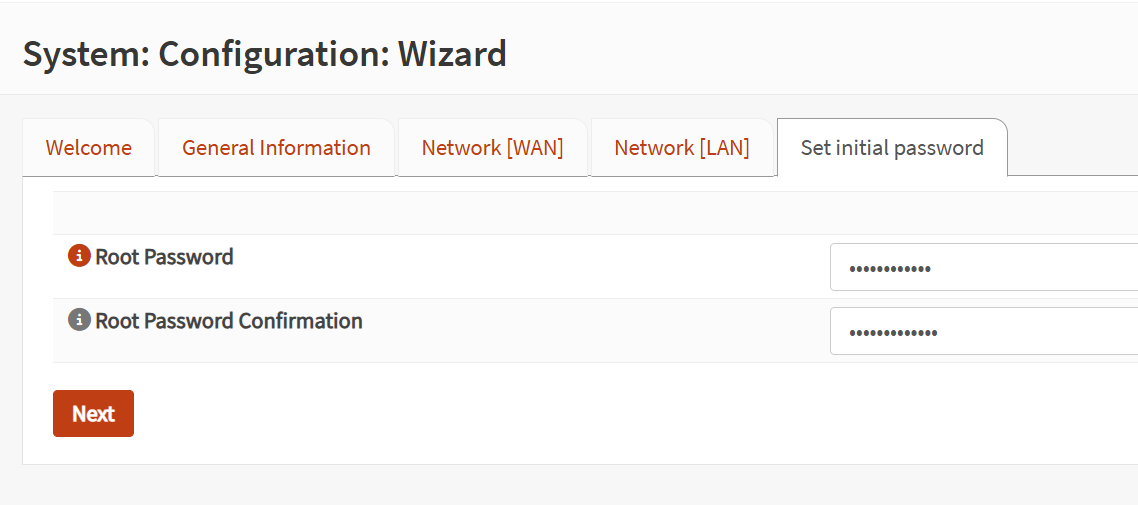Click the Root Password Confirmation label text
Image resolution: width=1138 pixels, height=505 pixels.
pyautogui.click(x=229, y=321)
